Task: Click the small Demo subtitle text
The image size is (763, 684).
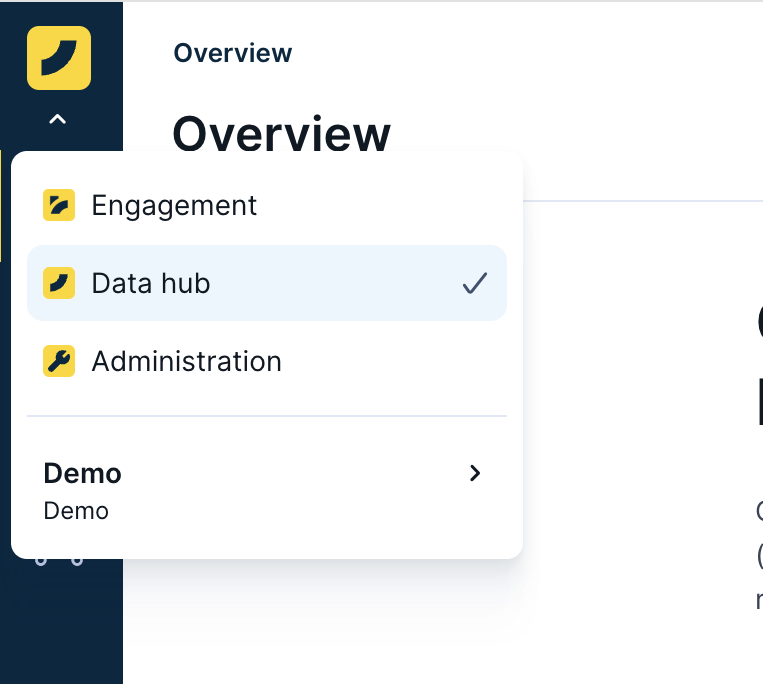Action: (76, 511)
